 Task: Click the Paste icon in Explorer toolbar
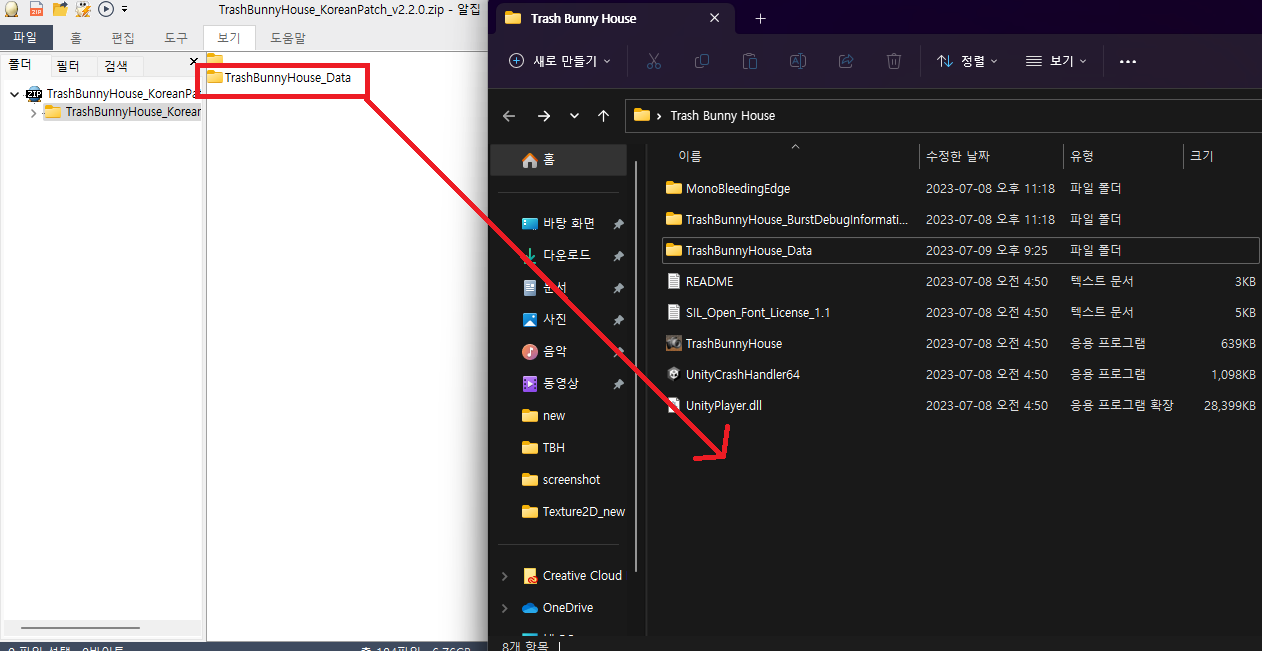click(750, 61)
